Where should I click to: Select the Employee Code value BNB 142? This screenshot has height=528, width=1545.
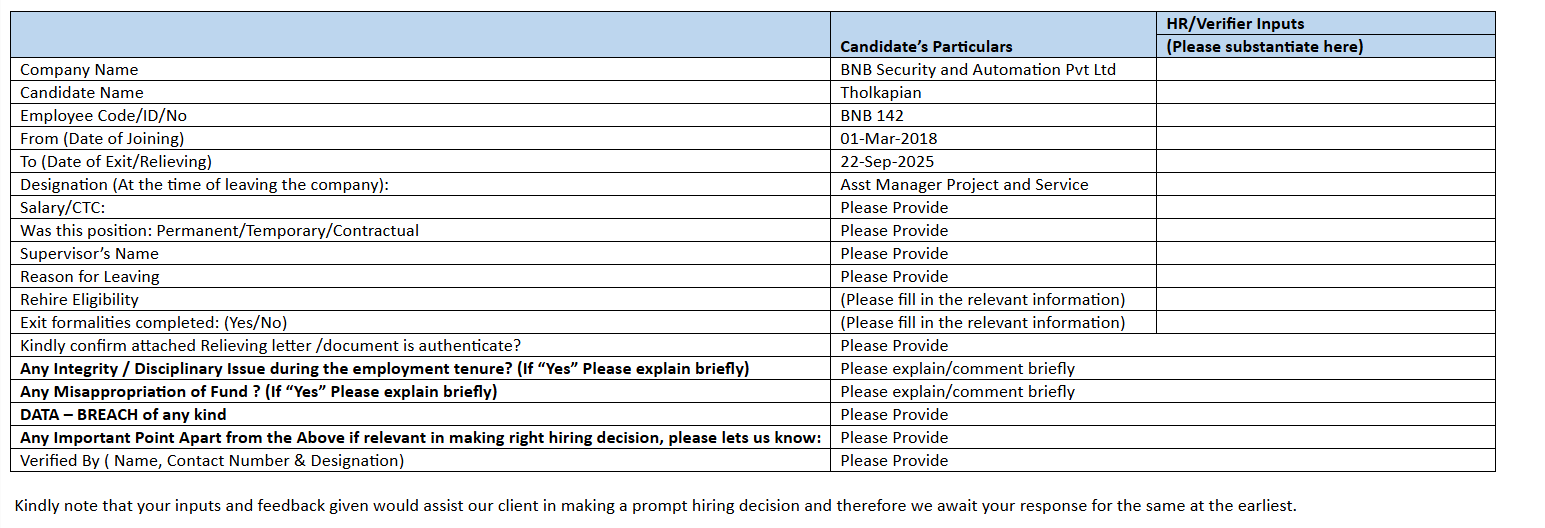tap(872, 116)
